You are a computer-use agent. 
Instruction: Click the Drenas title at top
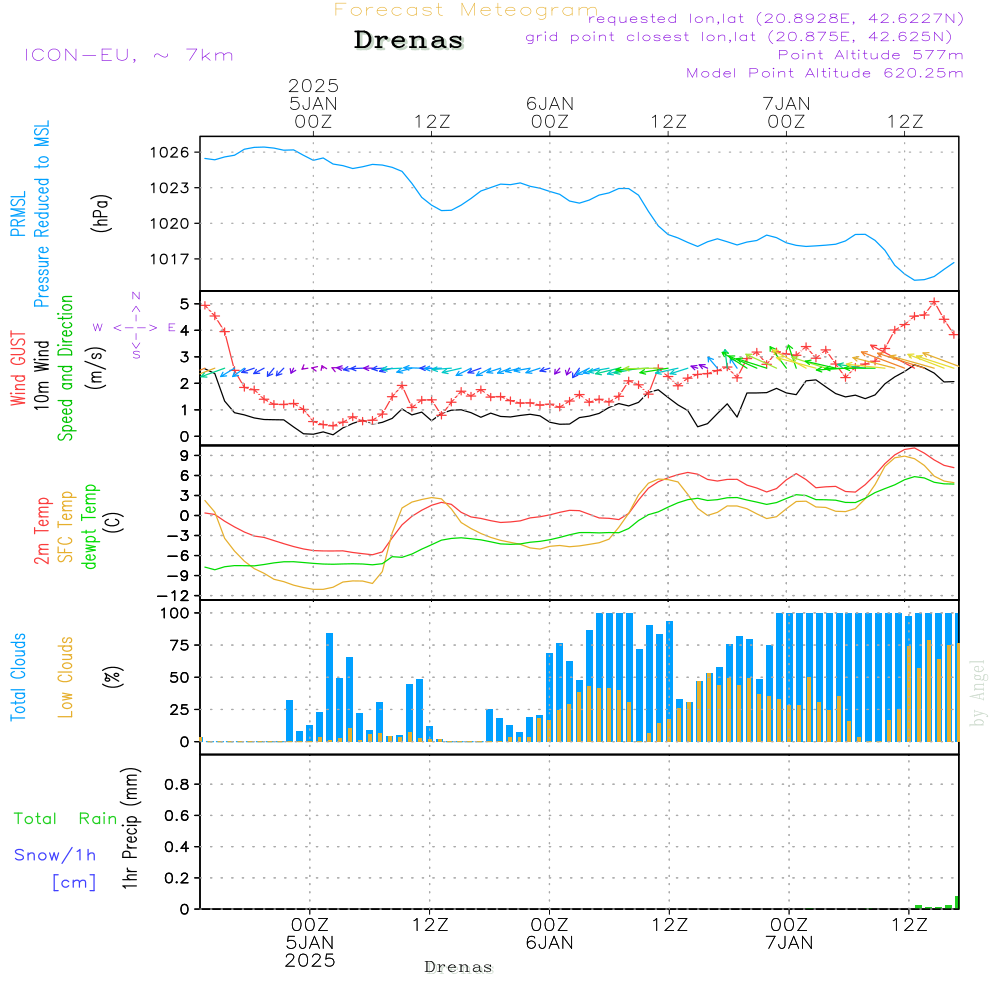pos(408,40)
